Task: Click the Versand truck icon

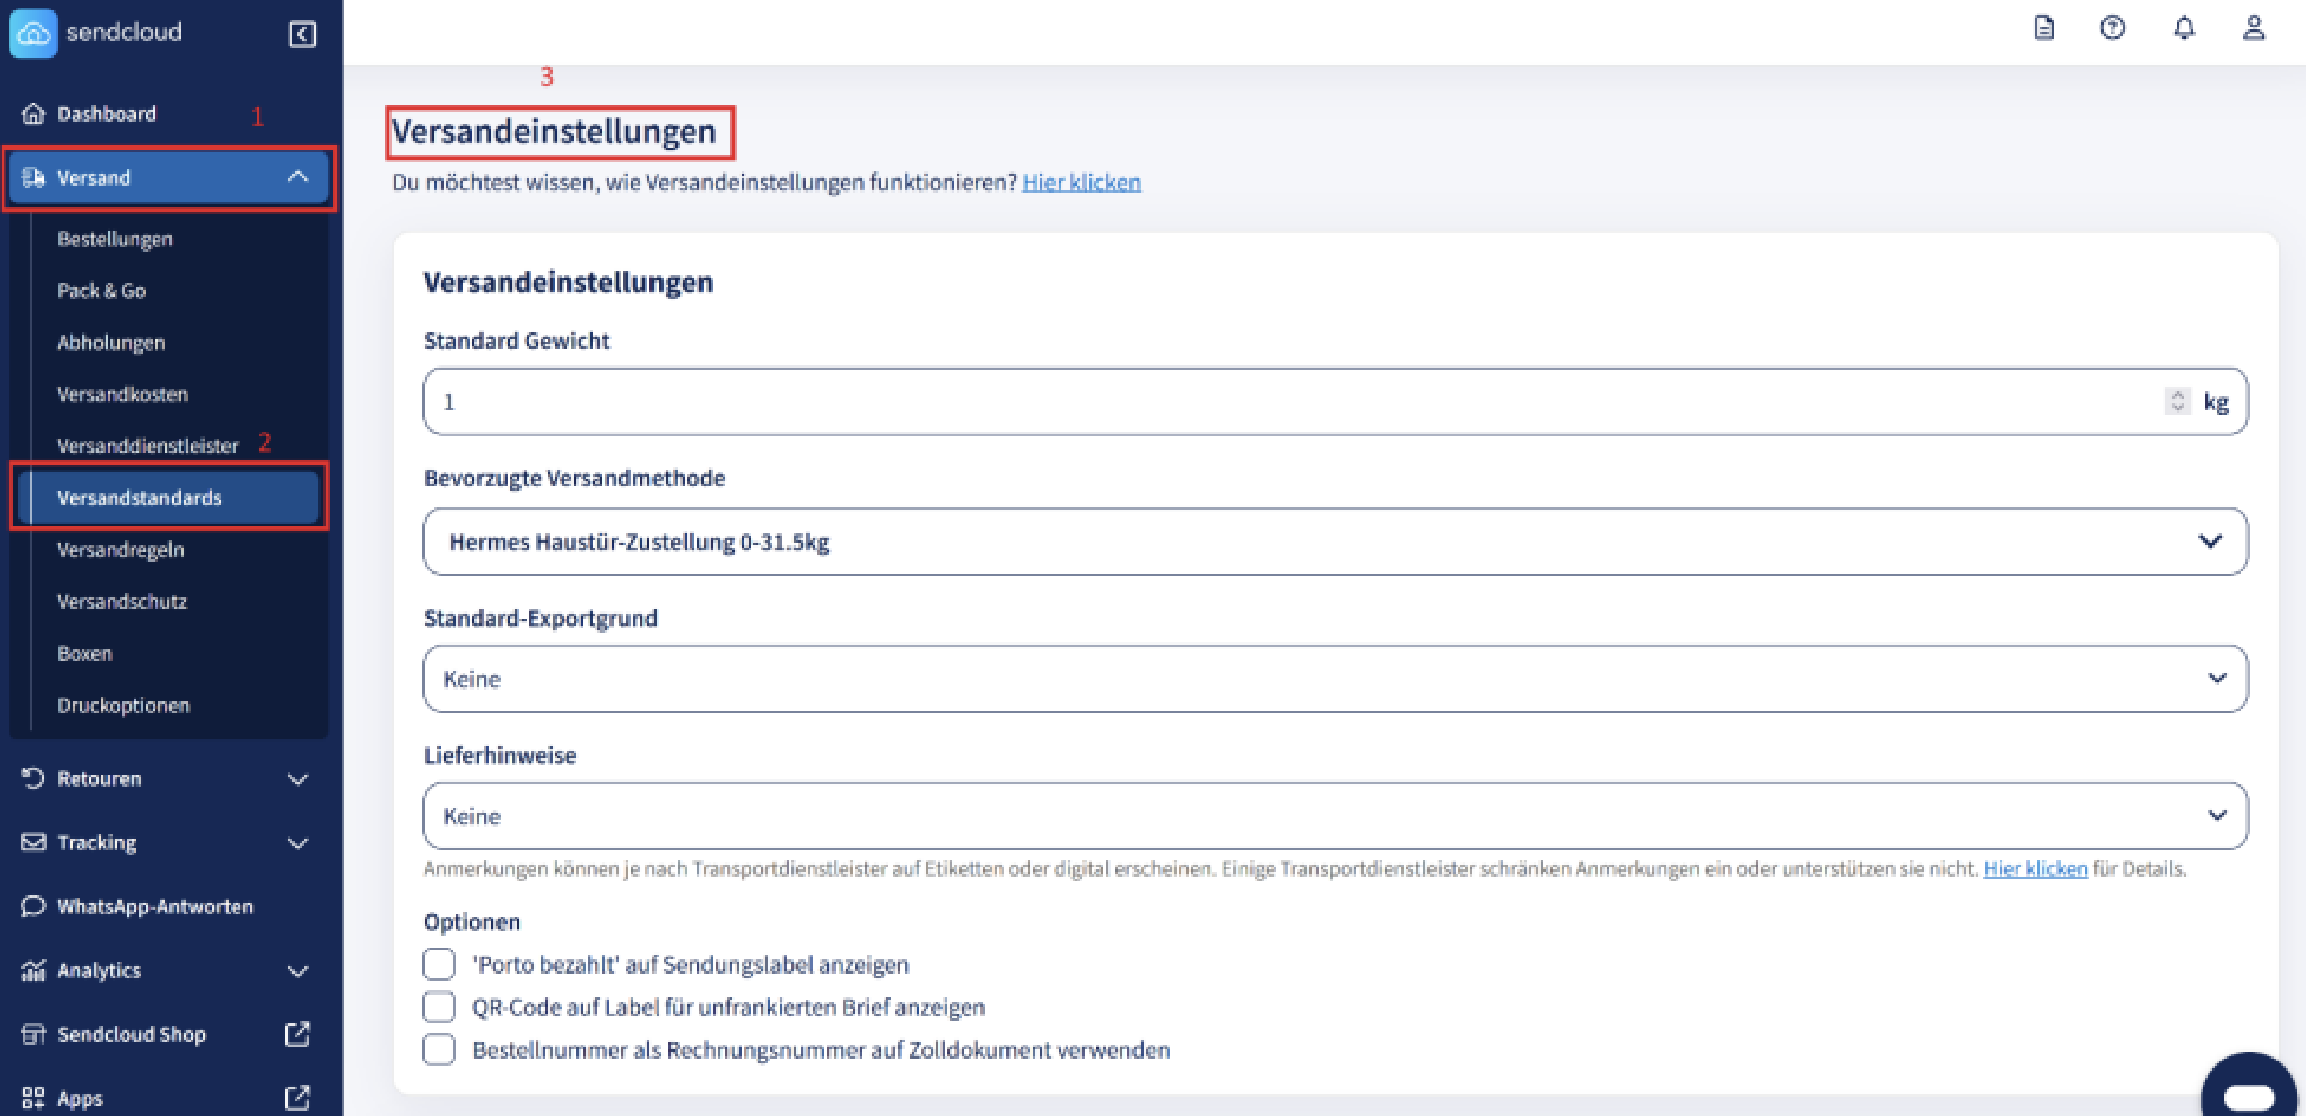Action: point(34,178)
